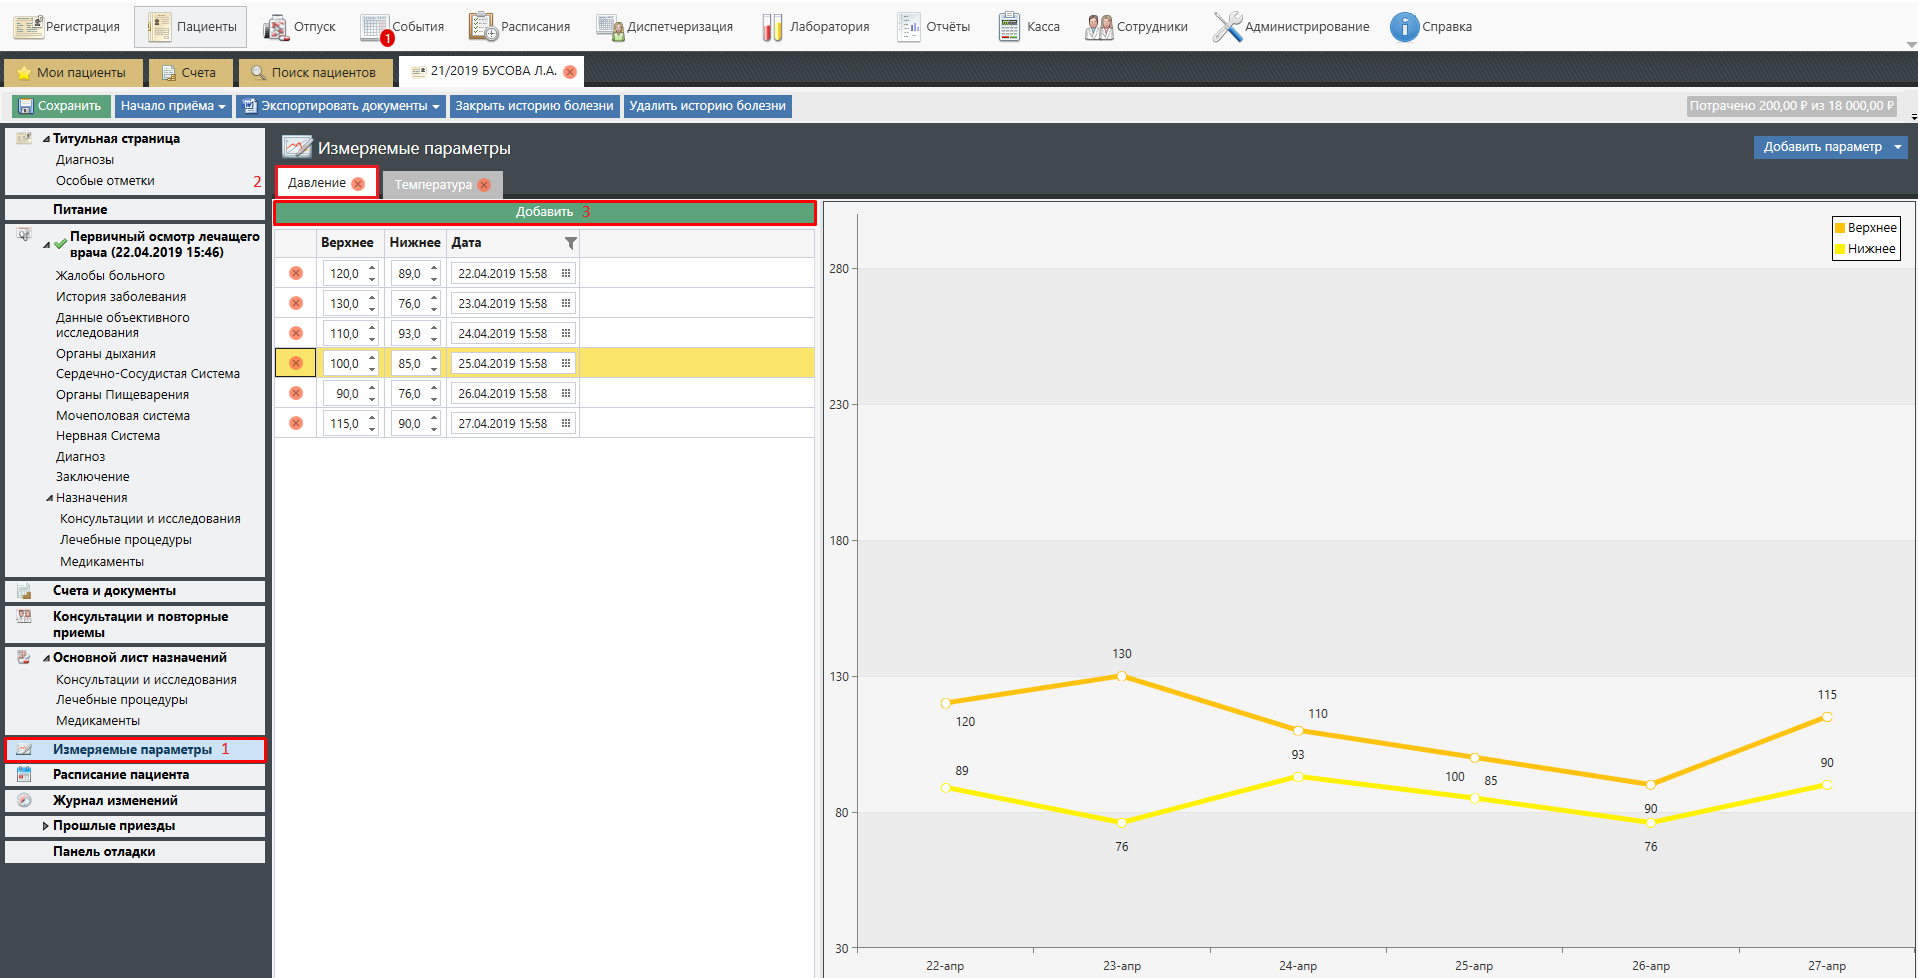Click the Help (Справка) info icon
Screen dimensions: 1918x978
1404,27
